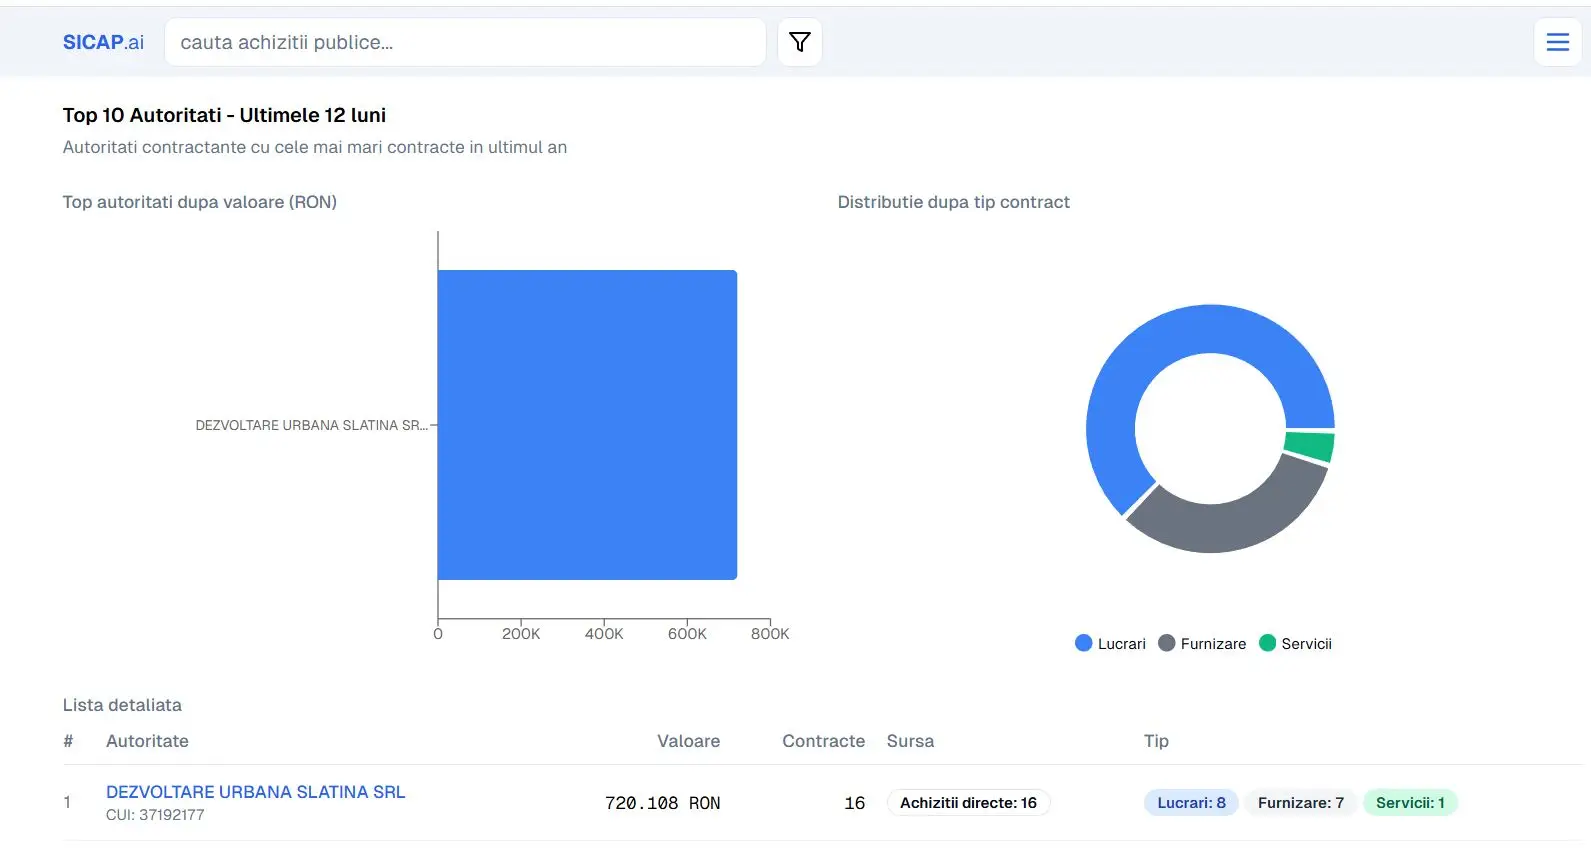This screenshot has height=849, width=1591.
Task: Open DEZVOLTARE URBANA SLATINA SRL link
Action: point(255,792)
